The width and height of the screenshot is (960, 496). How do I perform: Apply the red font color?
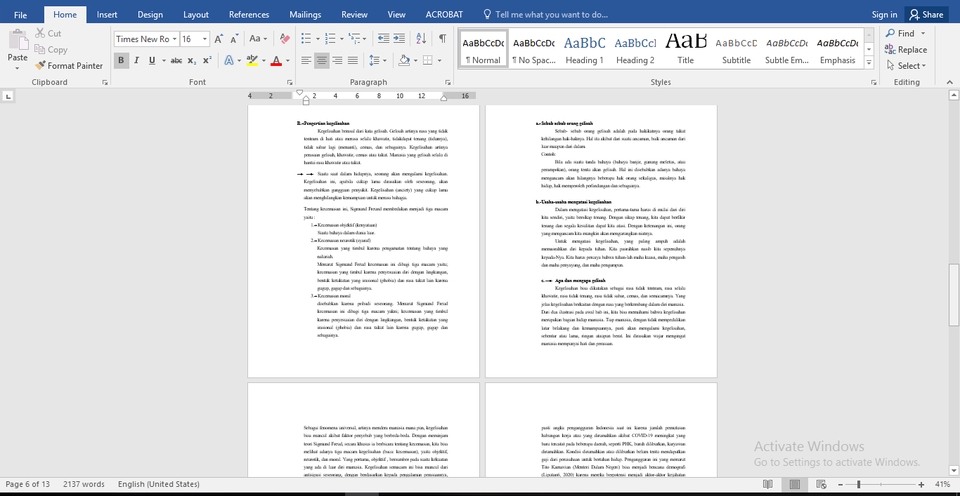276,60
